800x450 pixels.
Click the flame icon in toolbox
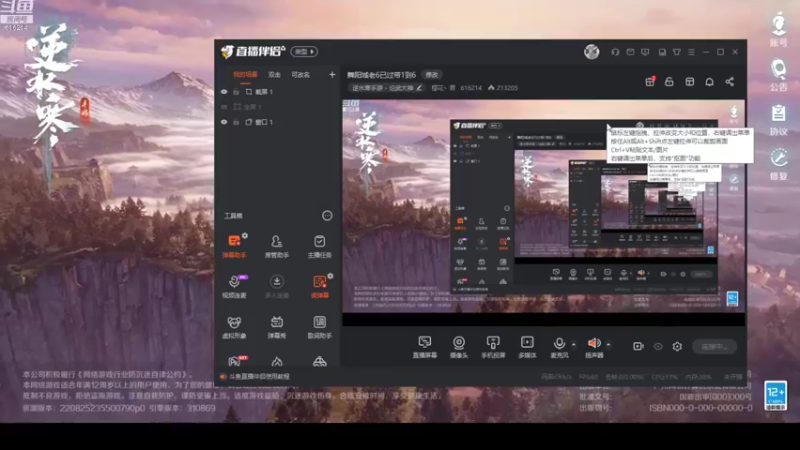pyautogui.click(x=277, y=361)
